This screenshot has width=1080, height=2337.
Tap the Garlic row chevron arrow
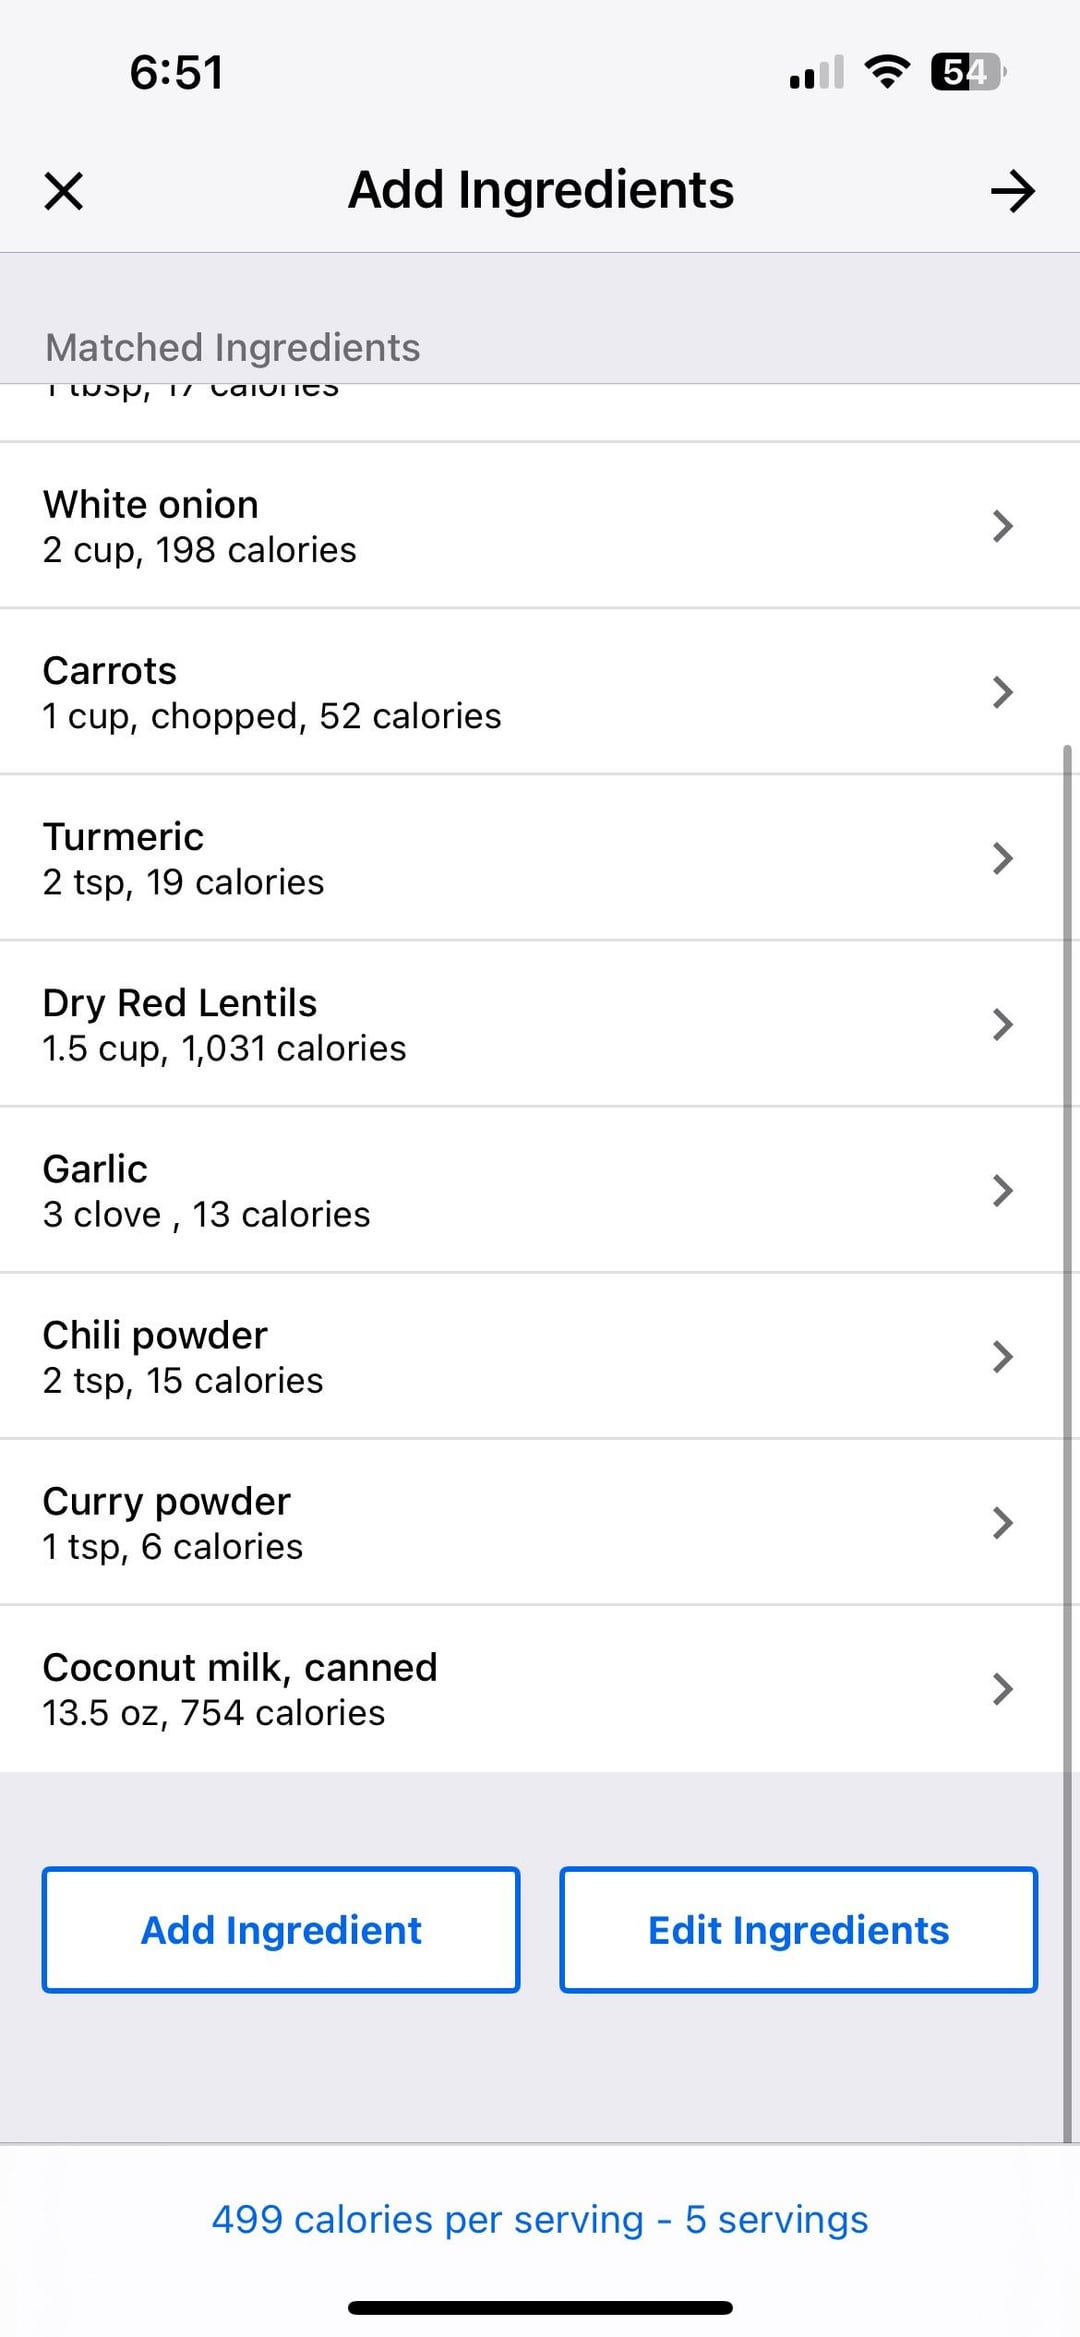point(1002,1190)
